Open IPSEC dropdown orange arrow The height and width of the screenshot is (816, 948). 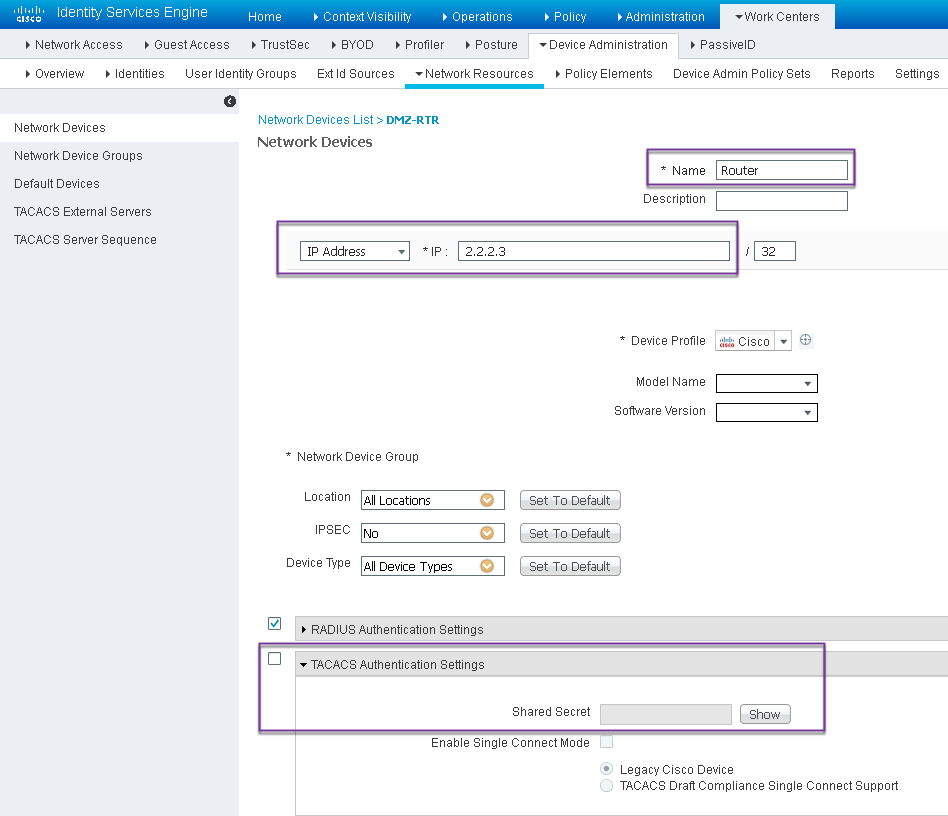tap(487, 533)
